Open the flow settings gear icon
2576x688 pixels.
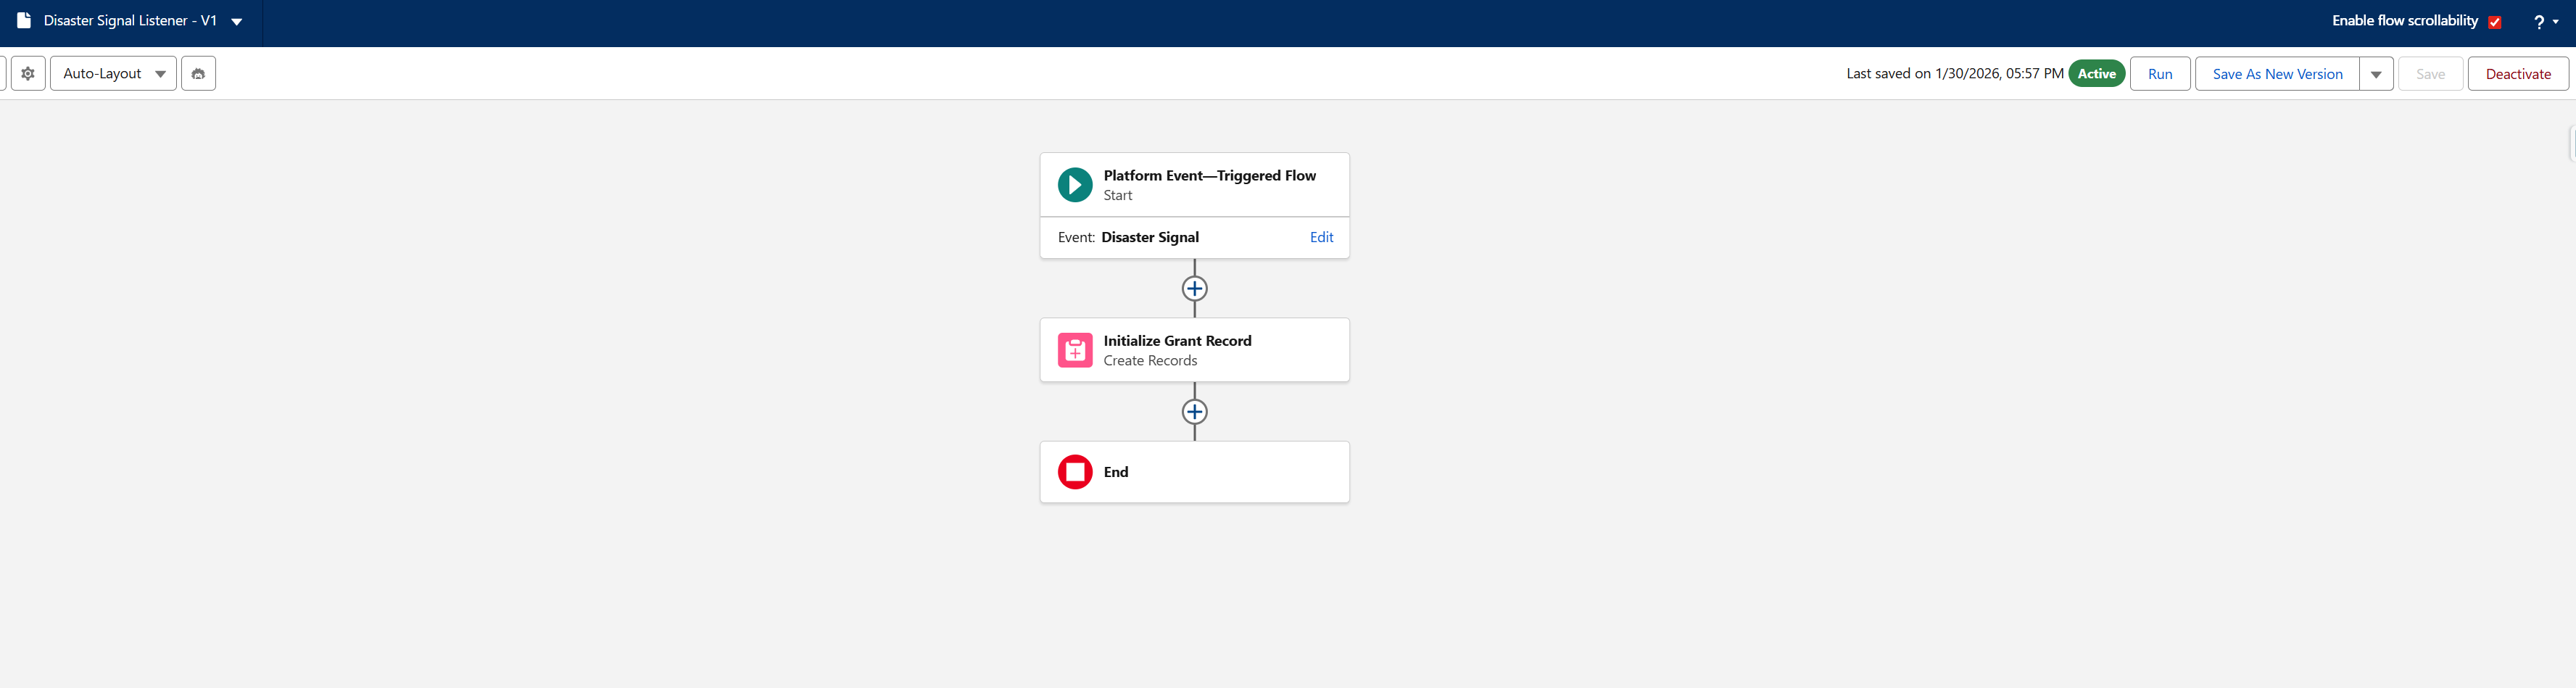[28, 73]
